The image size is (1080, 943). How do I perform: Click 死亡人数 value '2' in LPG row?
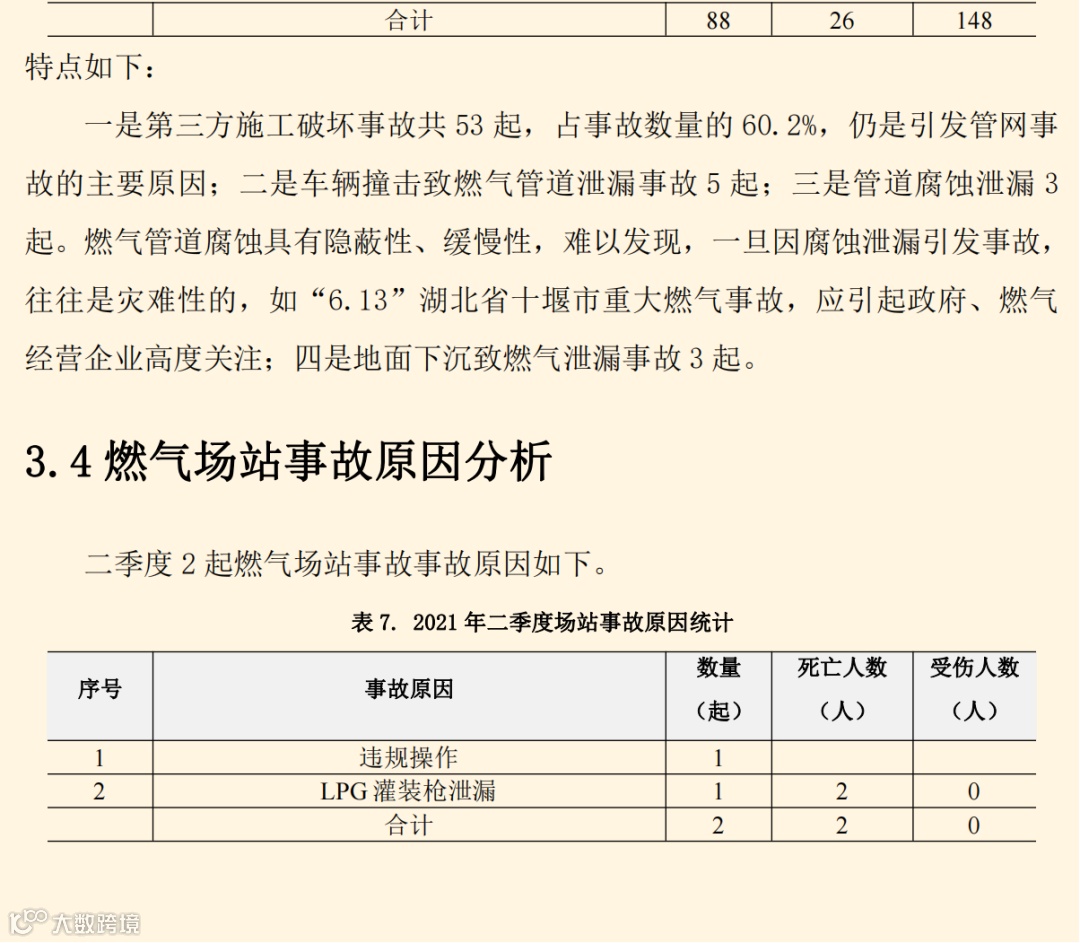(x=842, y=791)
